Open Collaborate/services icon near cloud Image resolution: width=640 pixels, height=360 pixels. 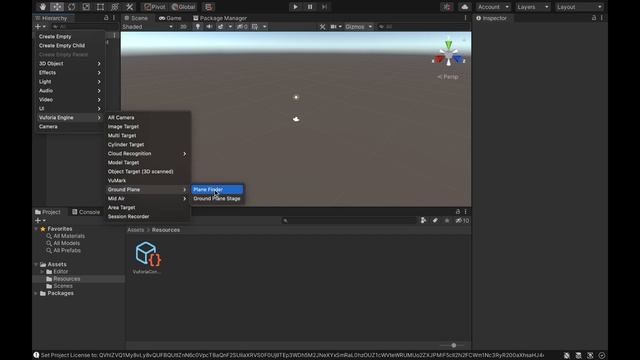pos(447,7)
